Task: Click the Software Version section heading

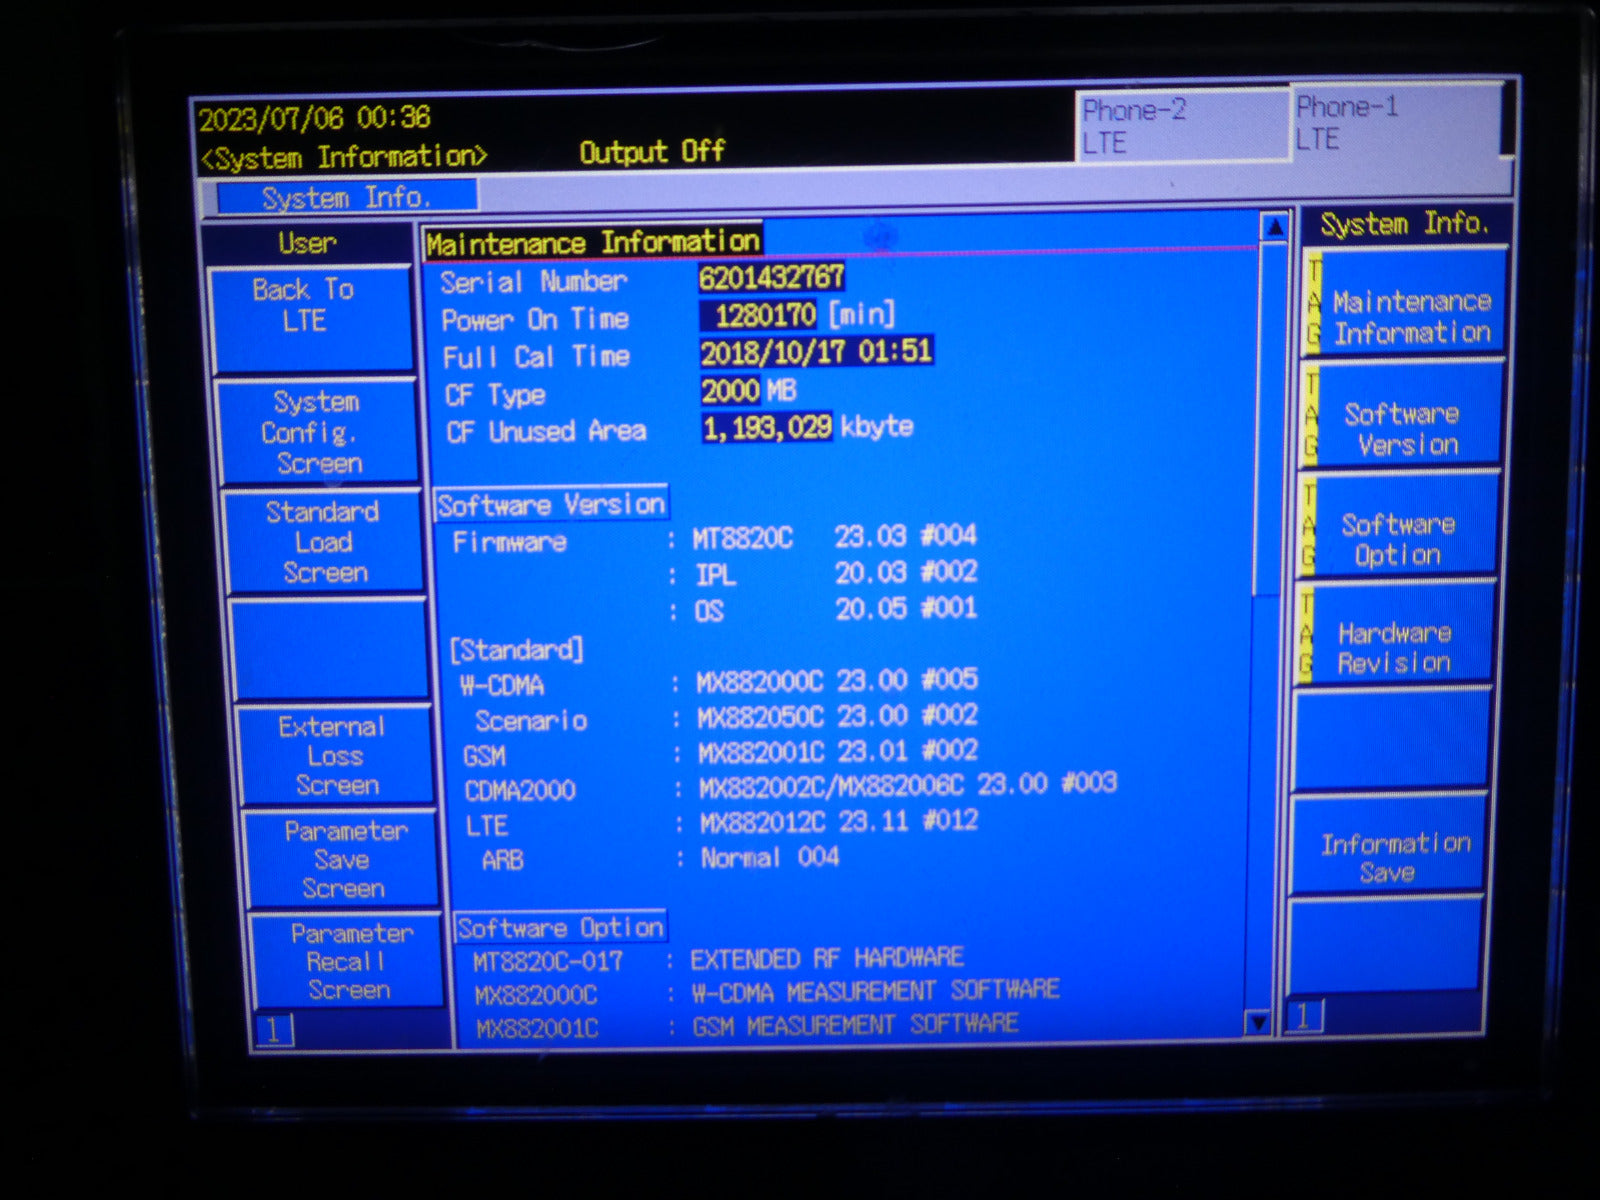Action: (x=551, y=504)
